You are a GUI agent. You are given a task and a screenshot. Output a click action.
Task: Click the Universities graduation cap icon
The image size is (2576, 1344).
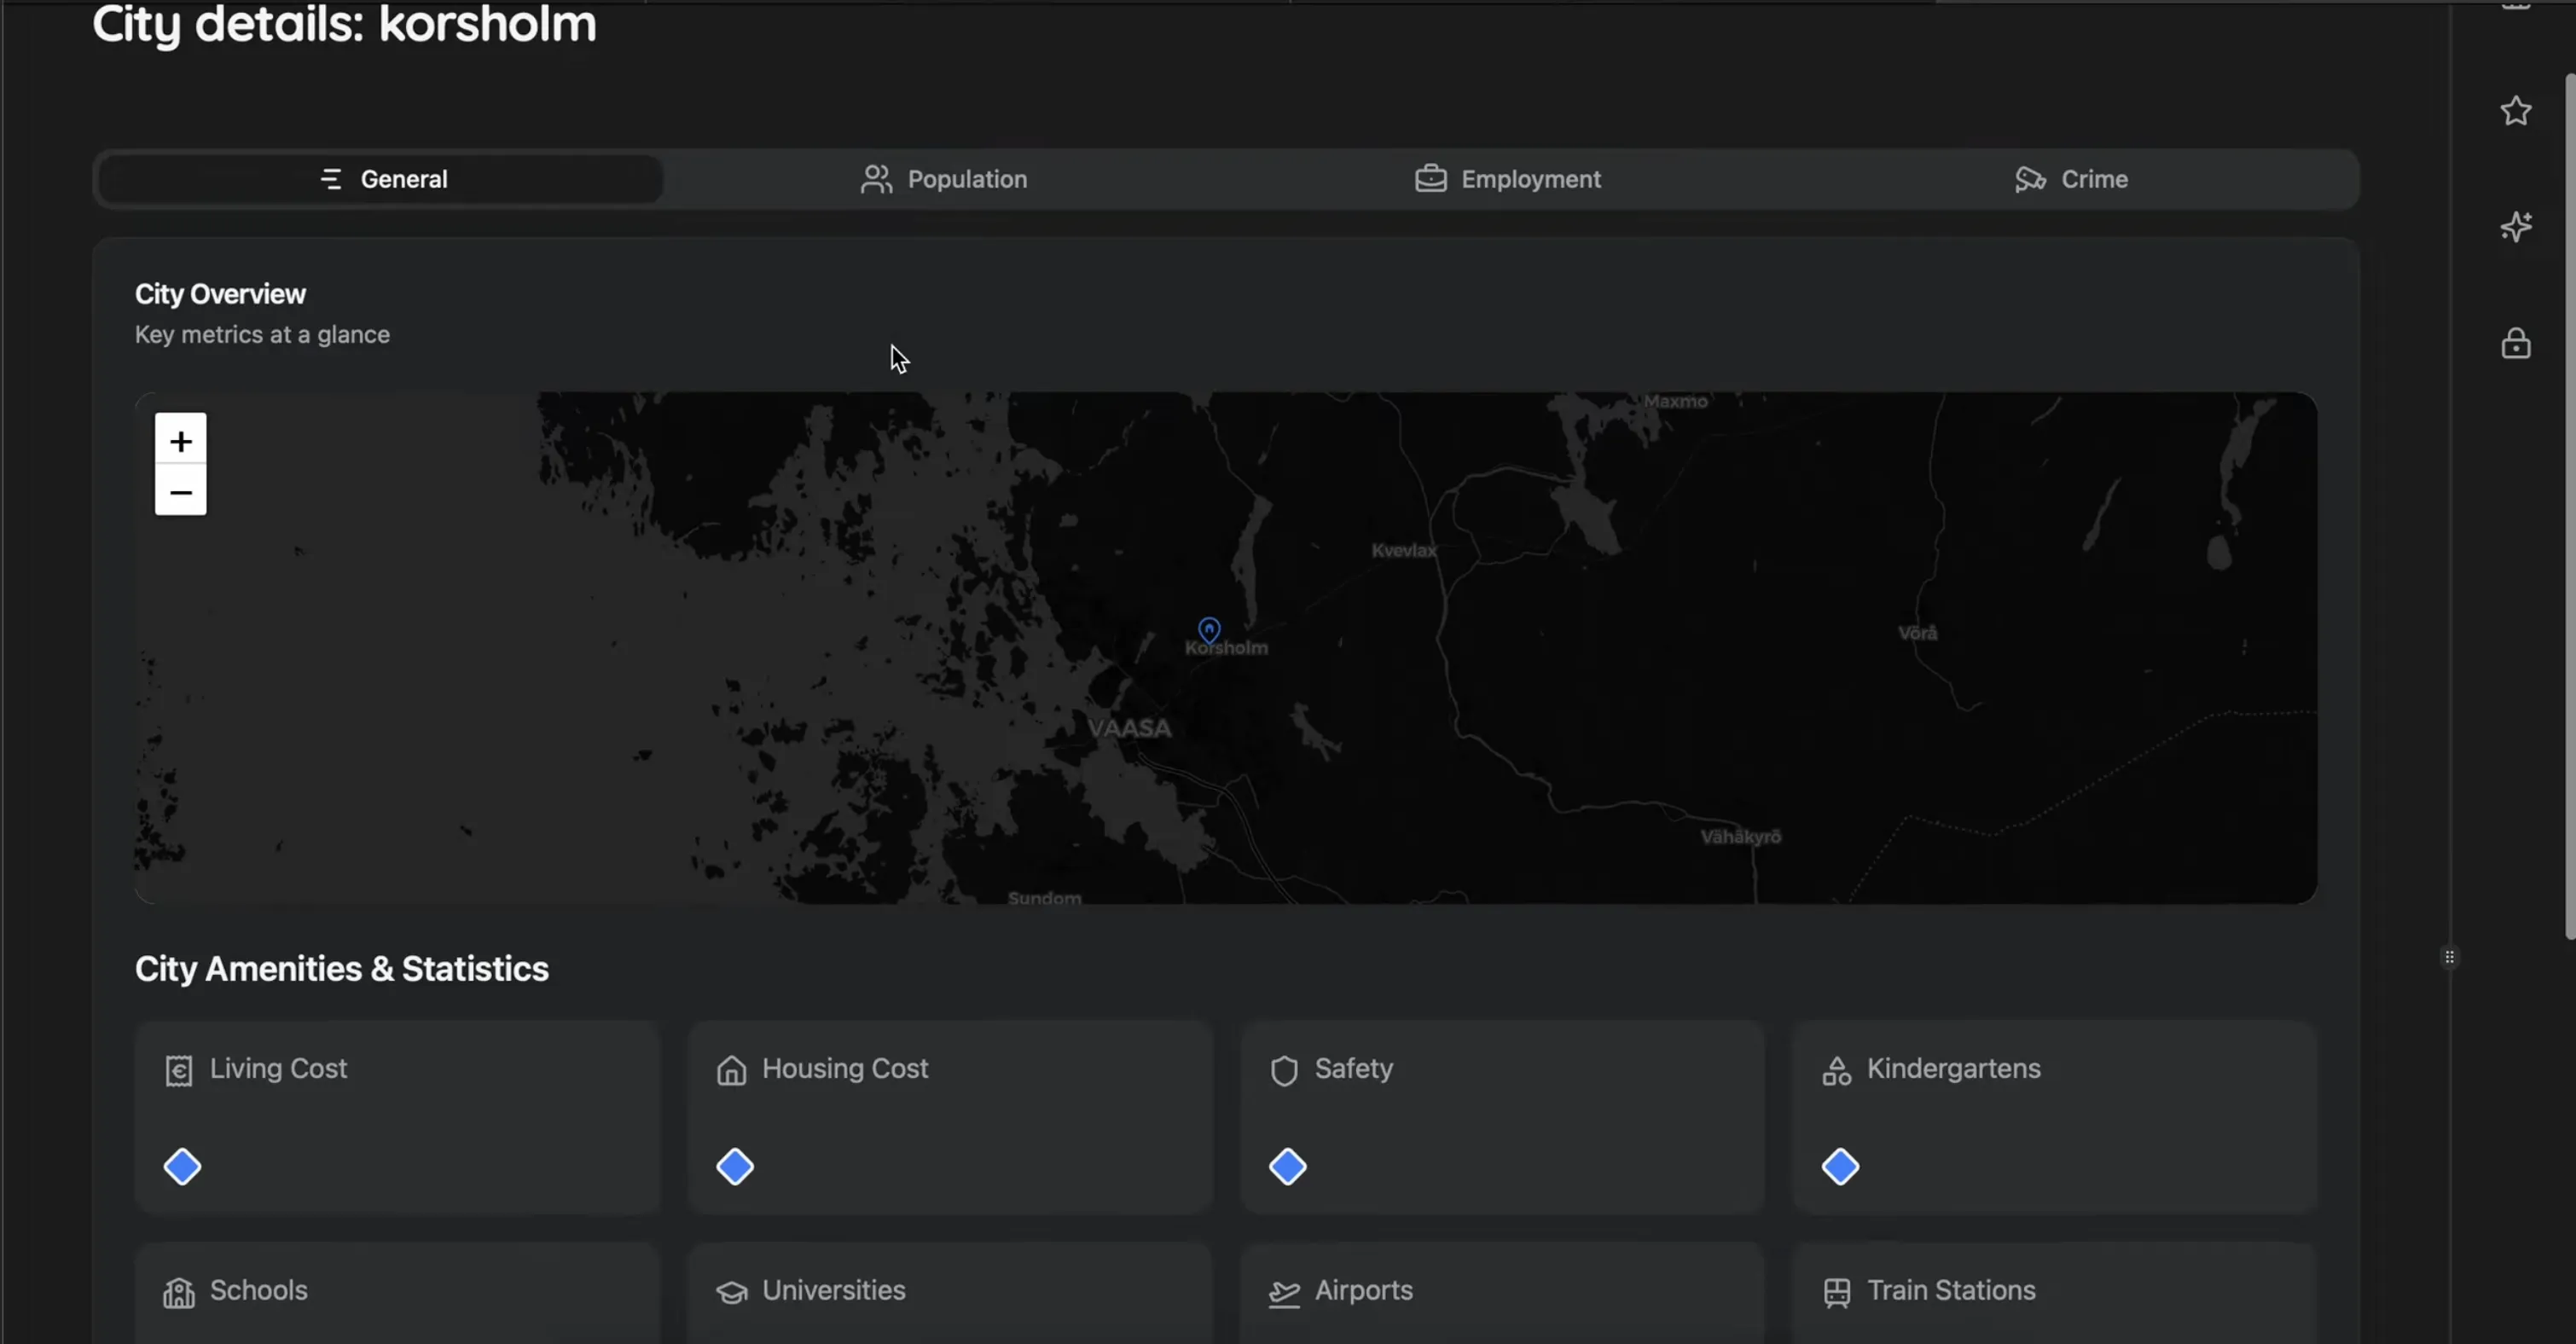point(732,1292)
